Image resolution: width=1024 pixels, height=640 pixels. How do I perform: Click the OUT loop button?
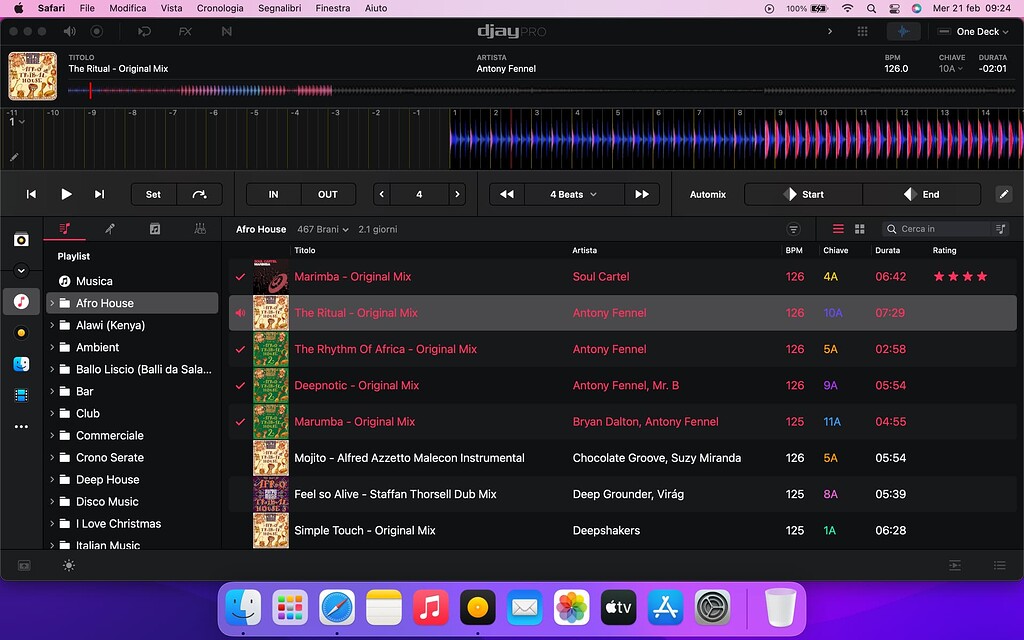coord(328,194)
